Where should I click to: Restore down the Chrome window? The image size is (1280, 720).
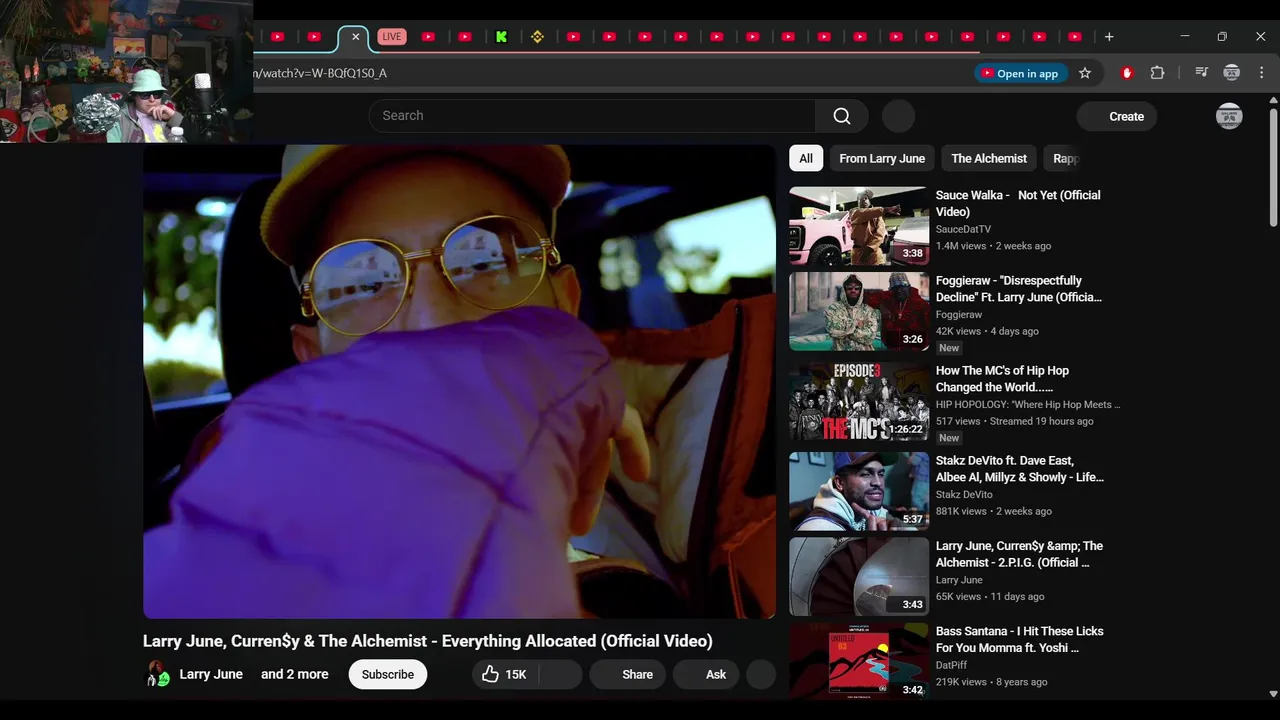tap(1222, 37)
